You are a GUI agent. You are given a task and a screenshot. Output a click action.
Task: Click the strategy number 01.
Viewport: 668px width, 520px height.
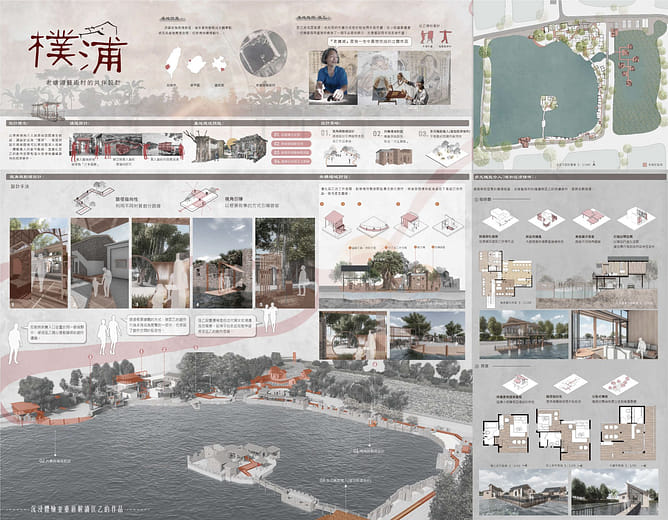325,133
